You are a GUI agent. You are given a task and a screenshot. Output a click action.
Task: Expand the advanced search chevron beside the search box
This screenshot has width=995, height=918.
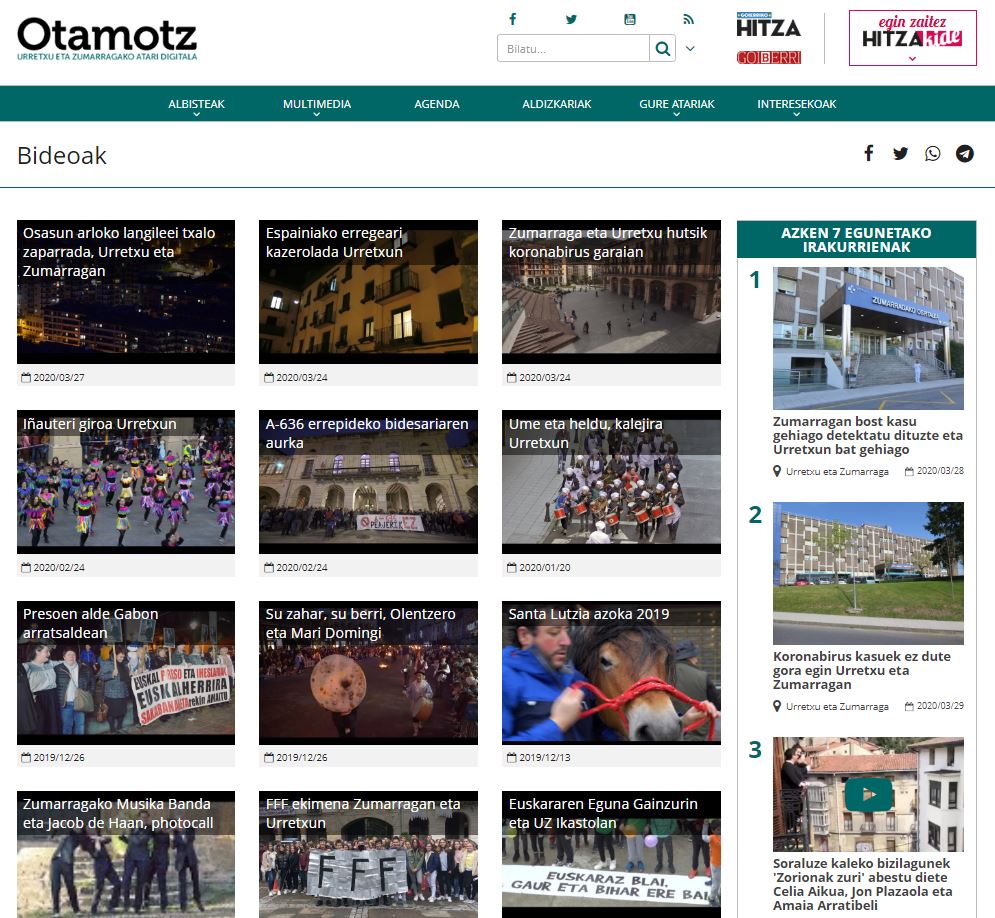(x=690, y=49)
